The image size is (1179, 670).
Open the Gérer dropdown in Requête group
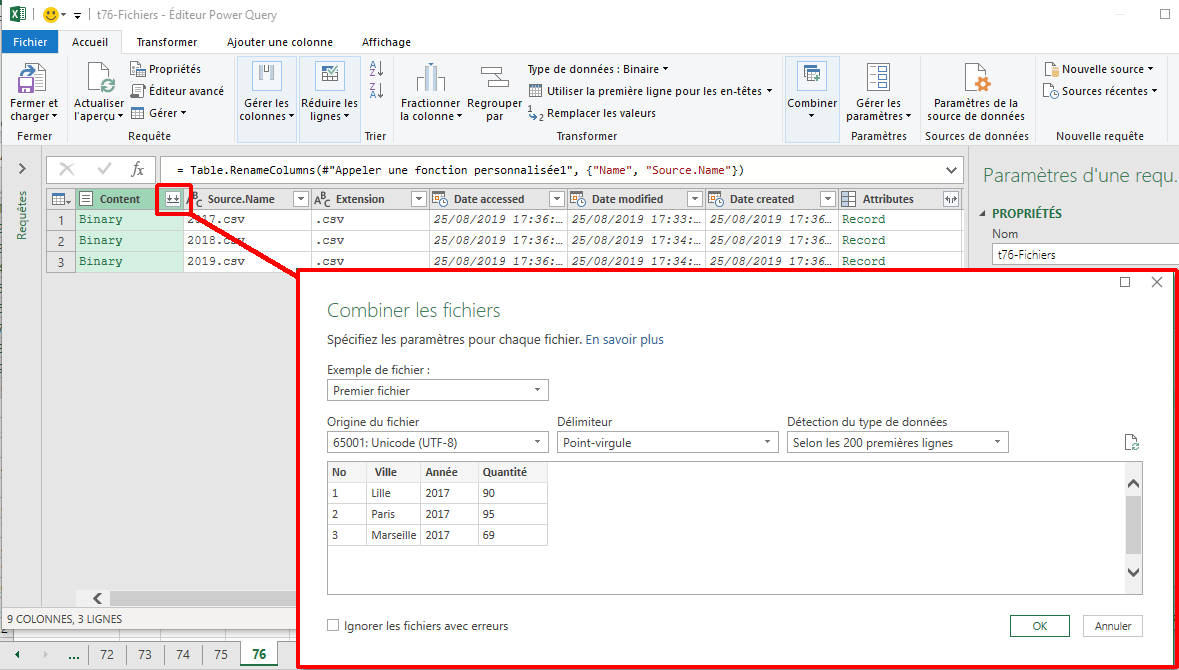(158, 114)
